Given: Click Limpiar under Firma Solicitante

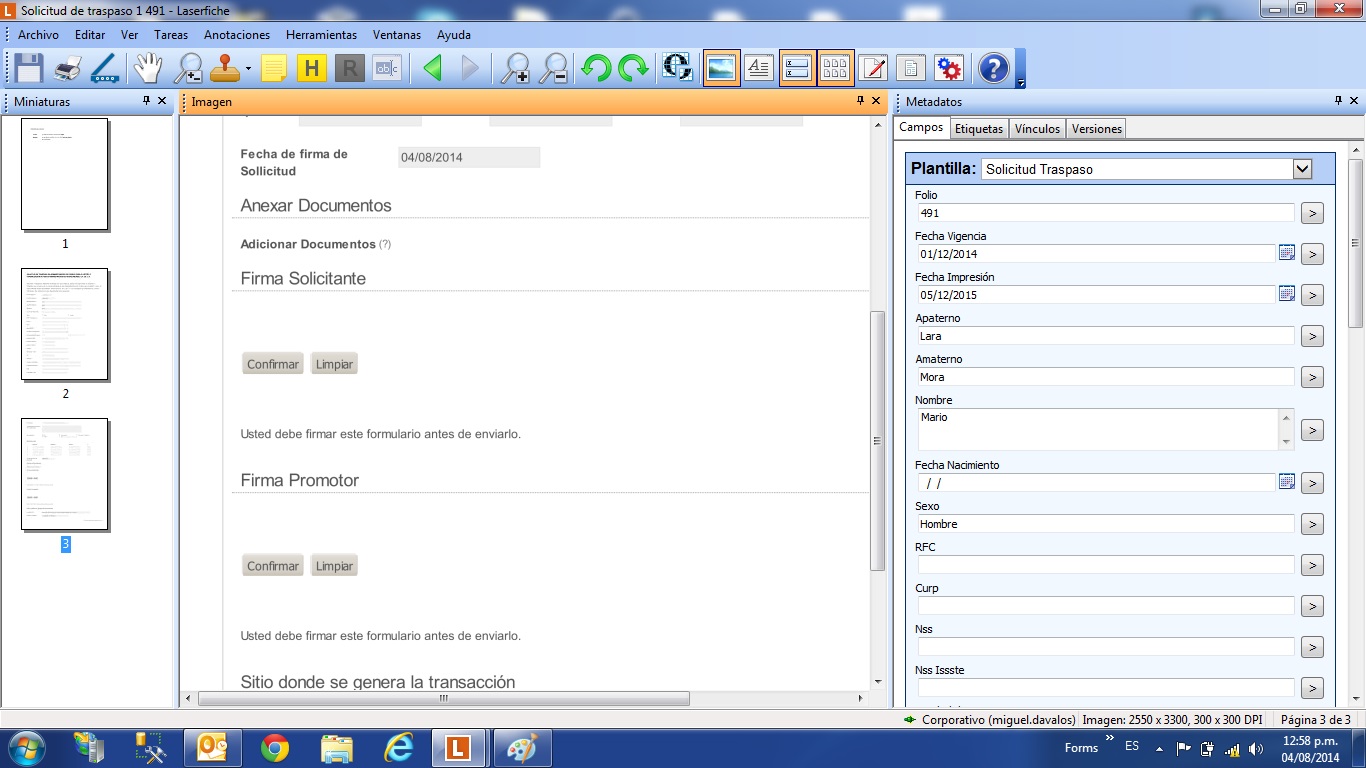Looking at the screenshot, I should [x=334, y=364].
